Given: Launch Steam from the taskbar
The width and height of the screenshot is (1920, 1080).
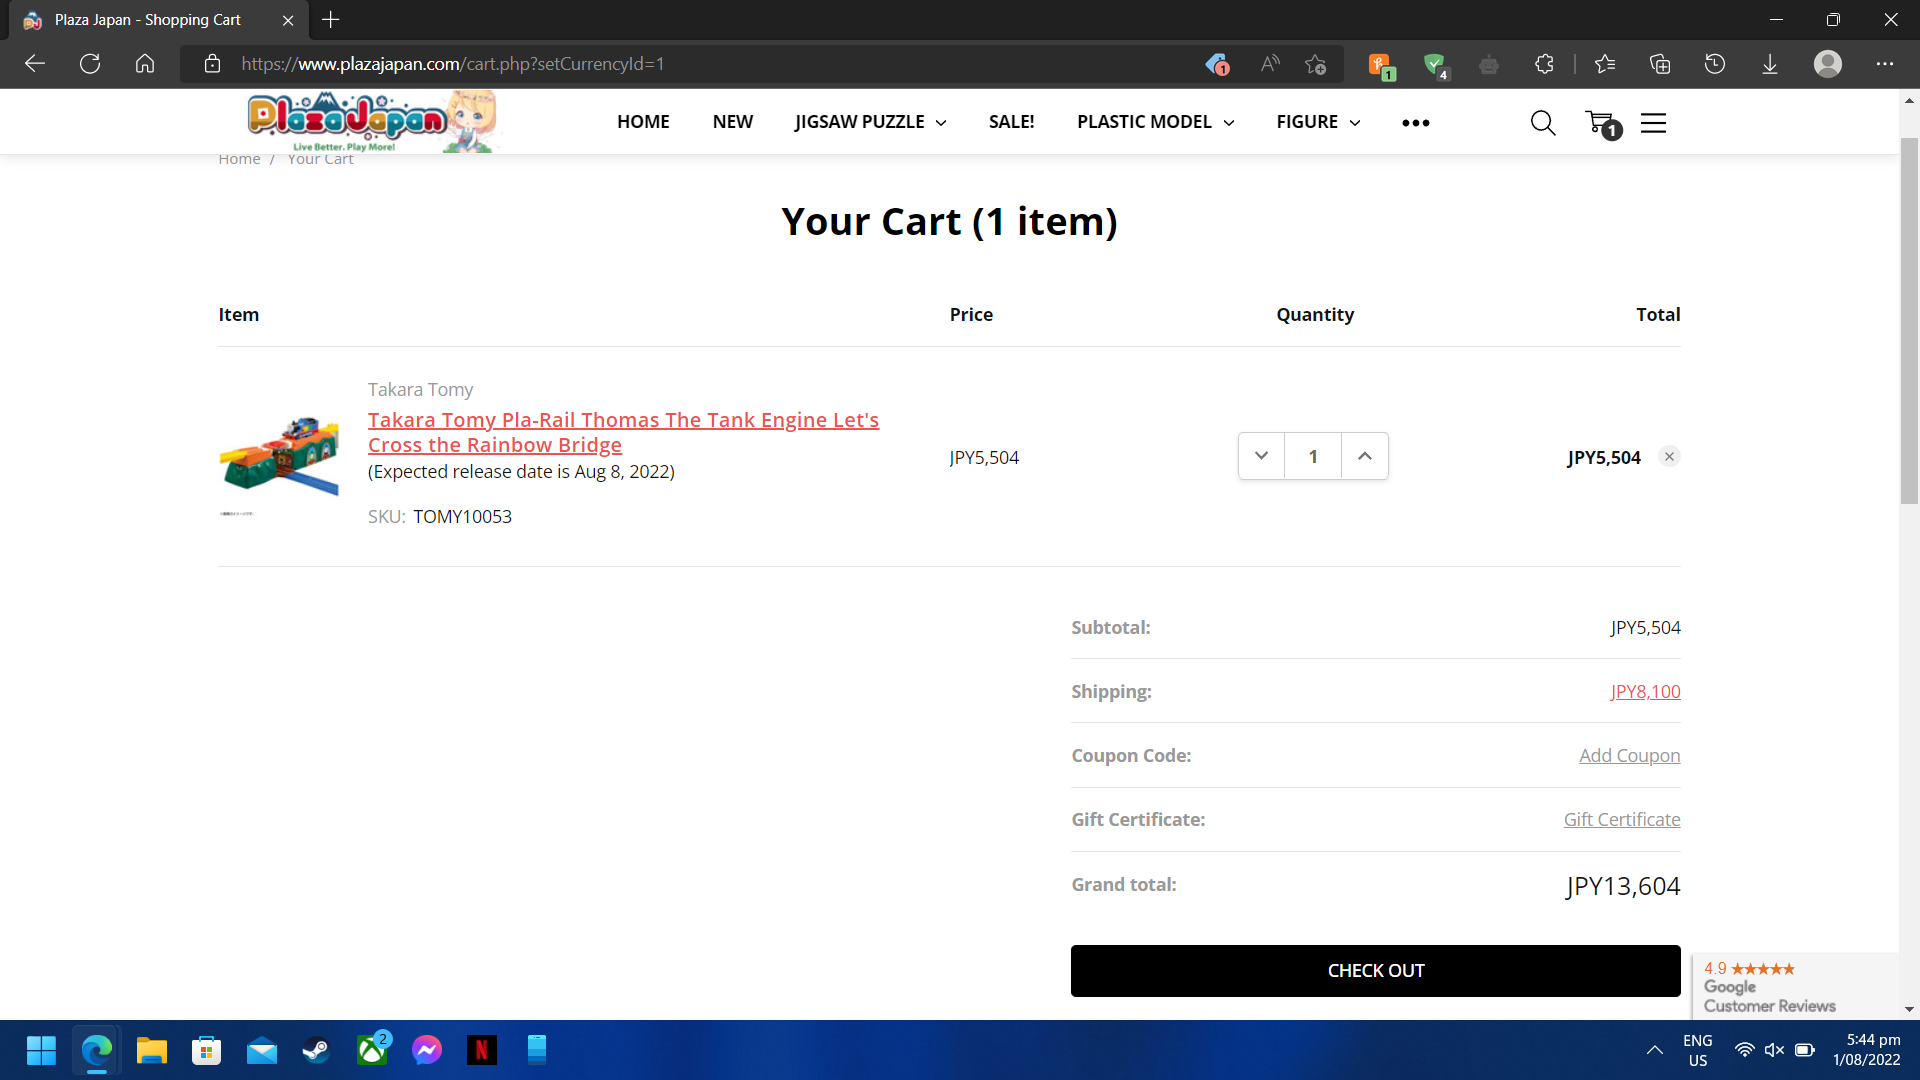Looking at the screenshot, I should 317,1050.
